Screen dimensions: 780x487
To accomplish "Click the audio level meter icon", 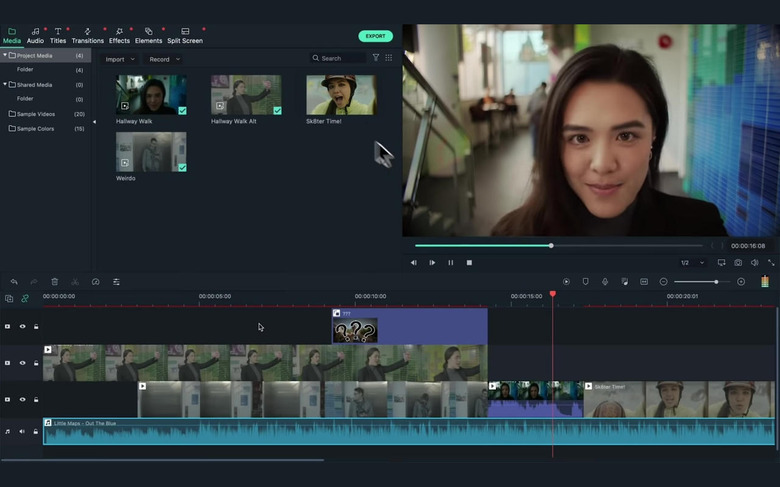I will [x=765, y=282].
